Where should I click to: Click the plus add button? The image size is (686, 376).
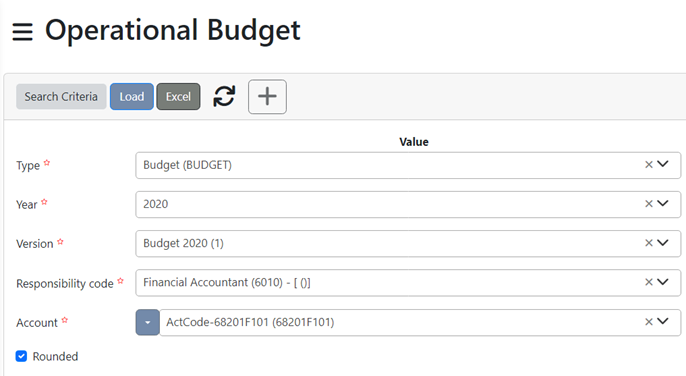tap(267, 96)
